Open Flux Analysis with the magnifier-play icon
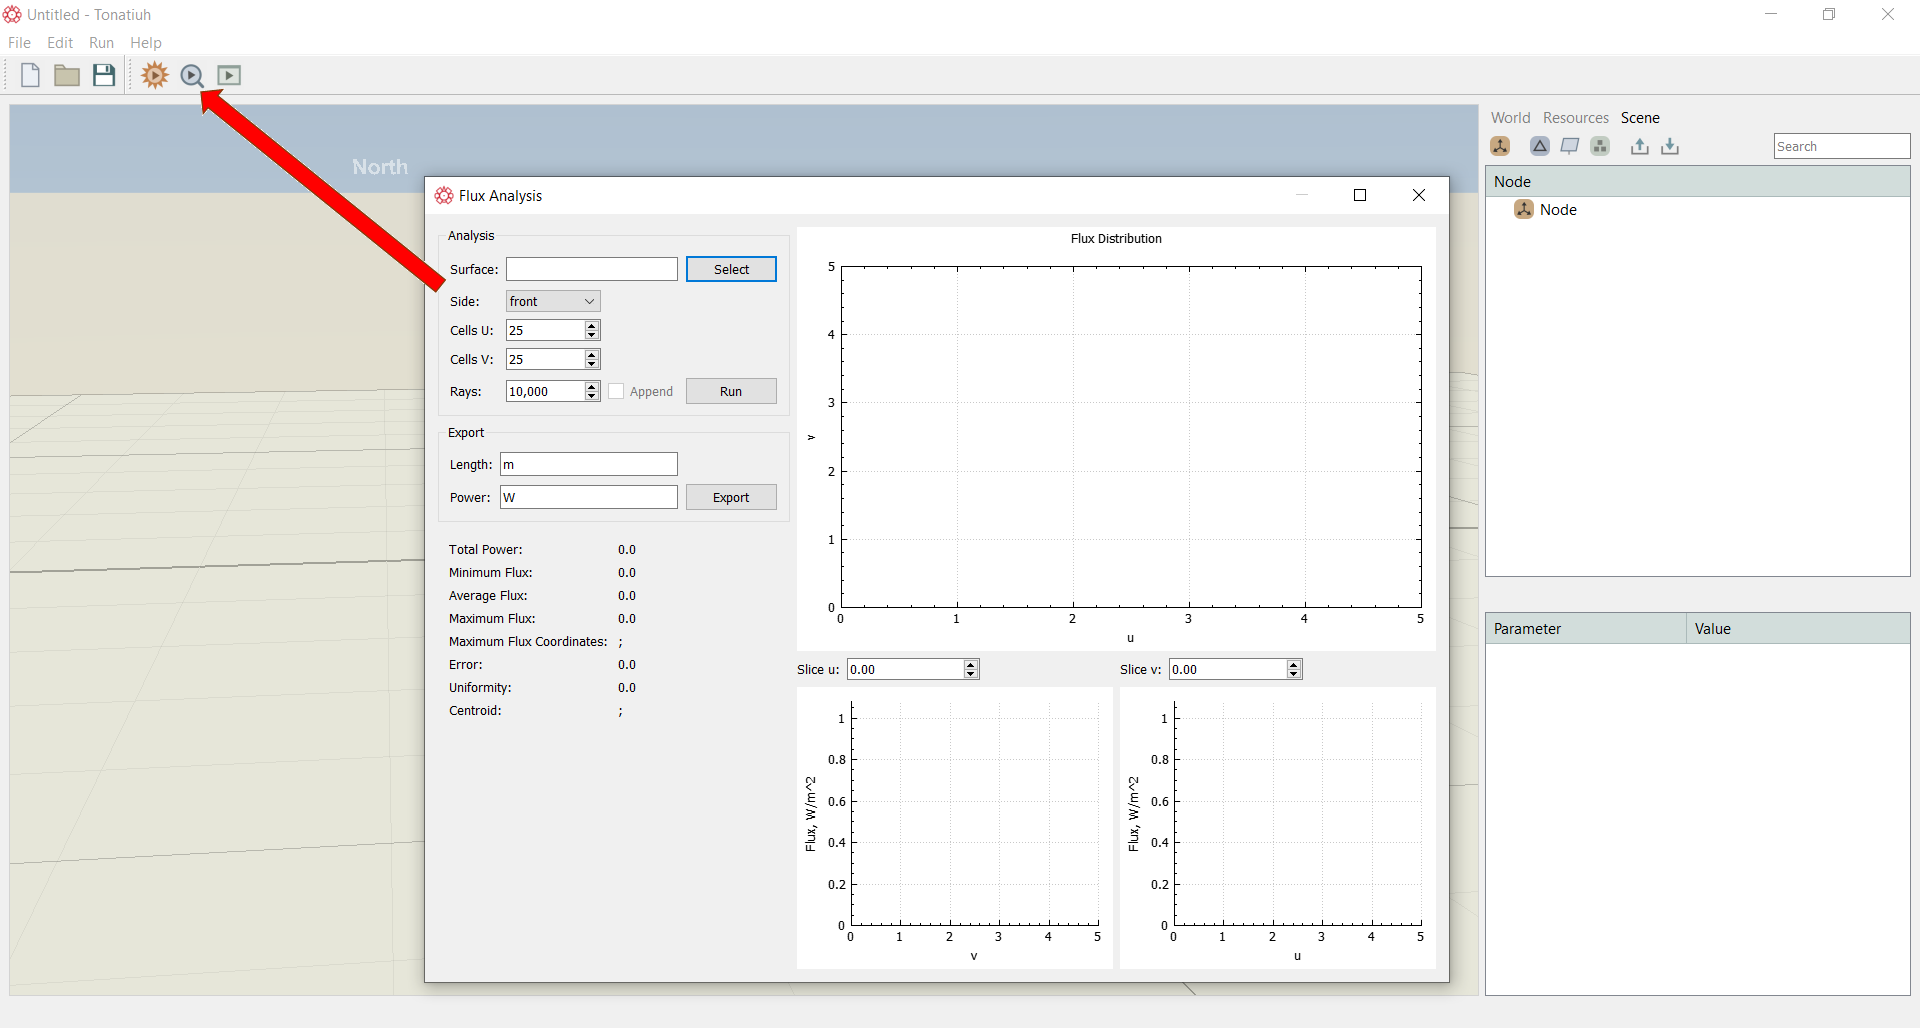This screenshot has width=1922, height=1028. tap(192, 75)
